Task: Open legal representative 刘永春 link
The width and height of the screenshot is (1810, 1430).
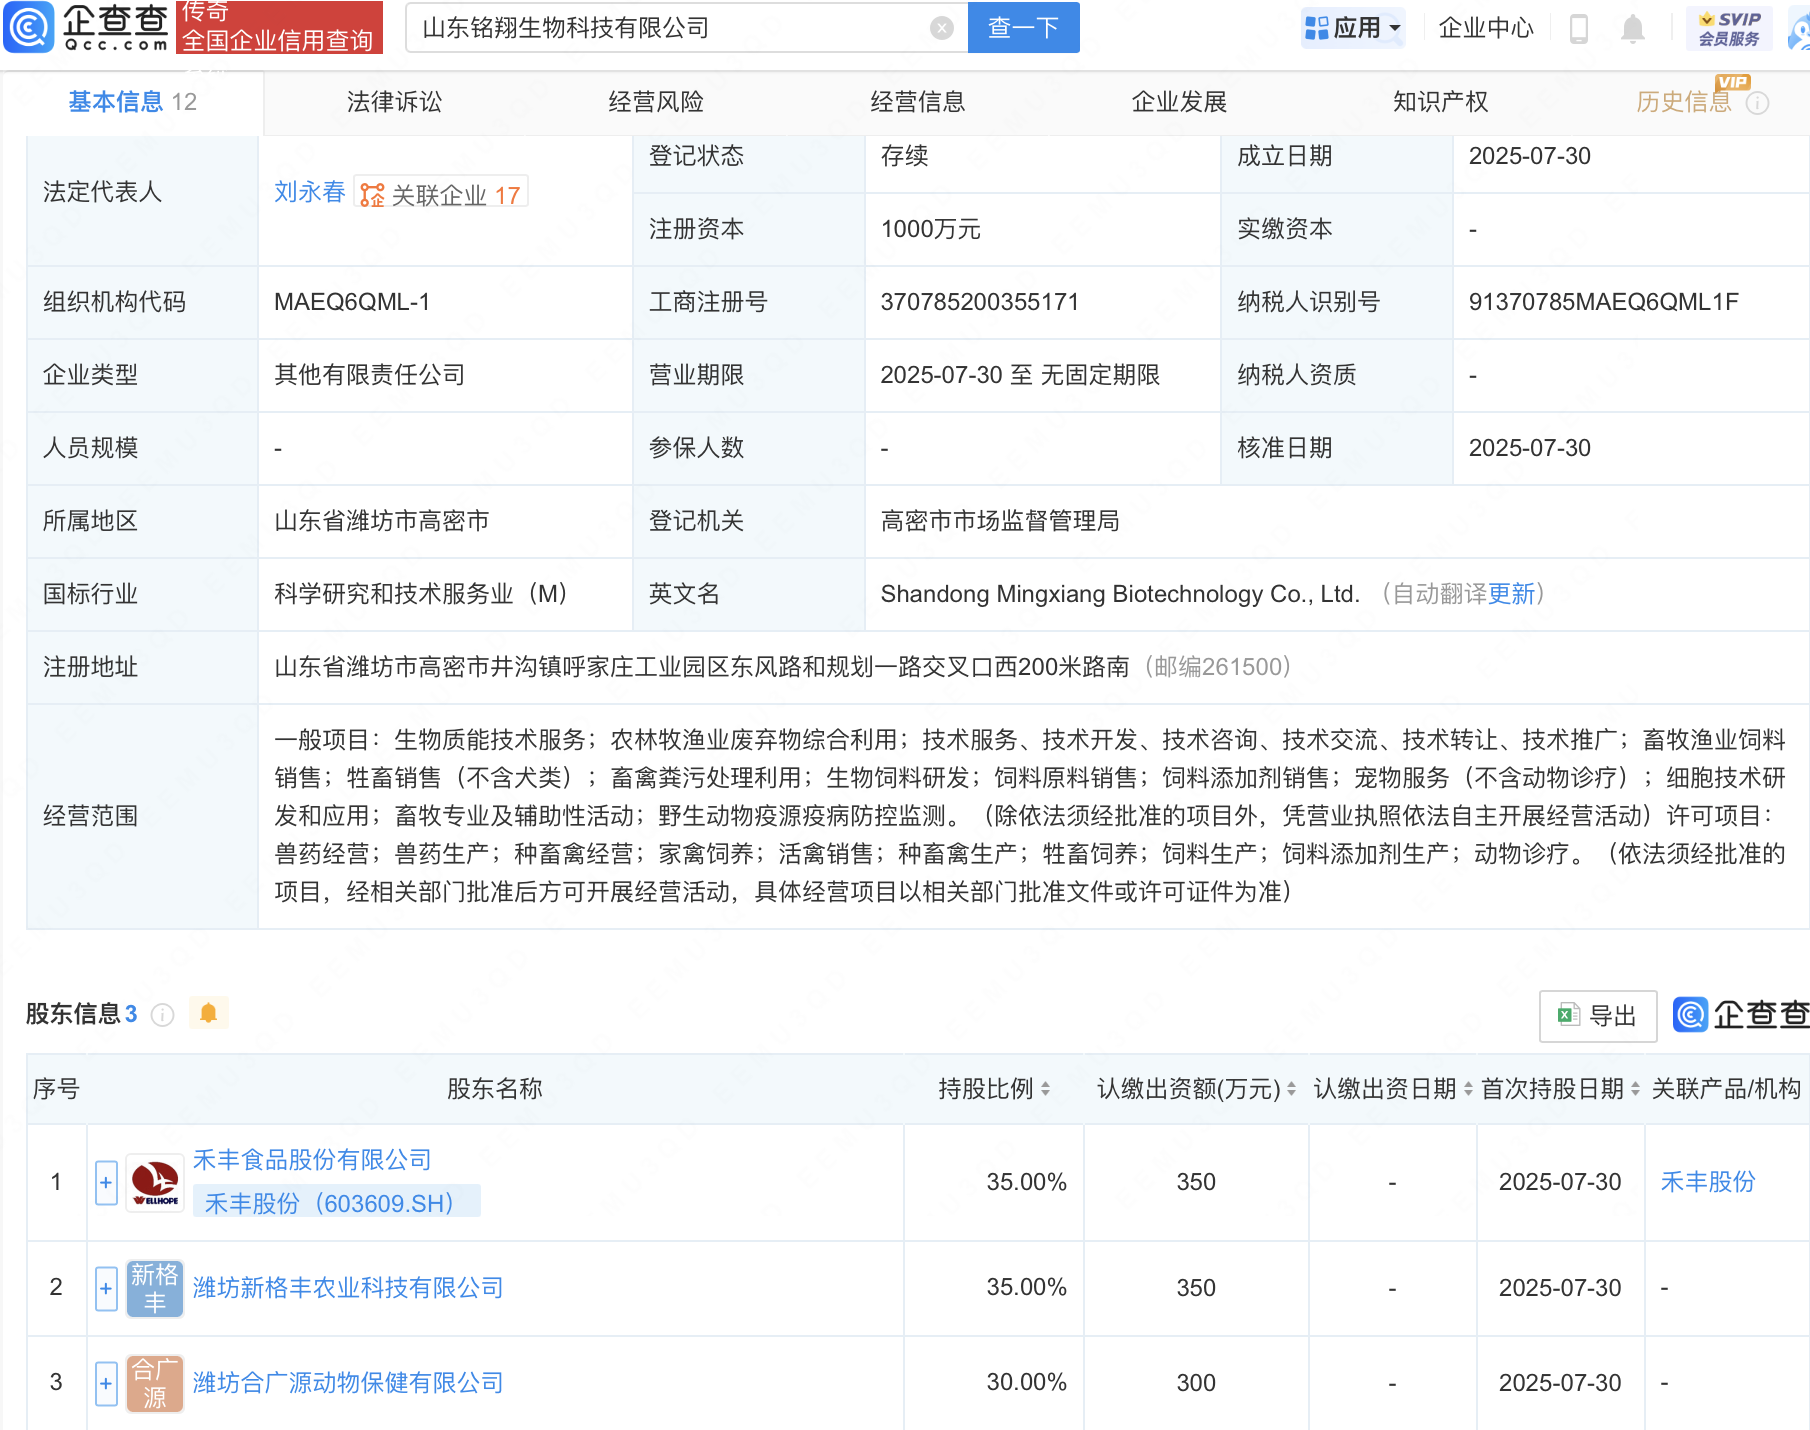Action: tap(310, 192)
